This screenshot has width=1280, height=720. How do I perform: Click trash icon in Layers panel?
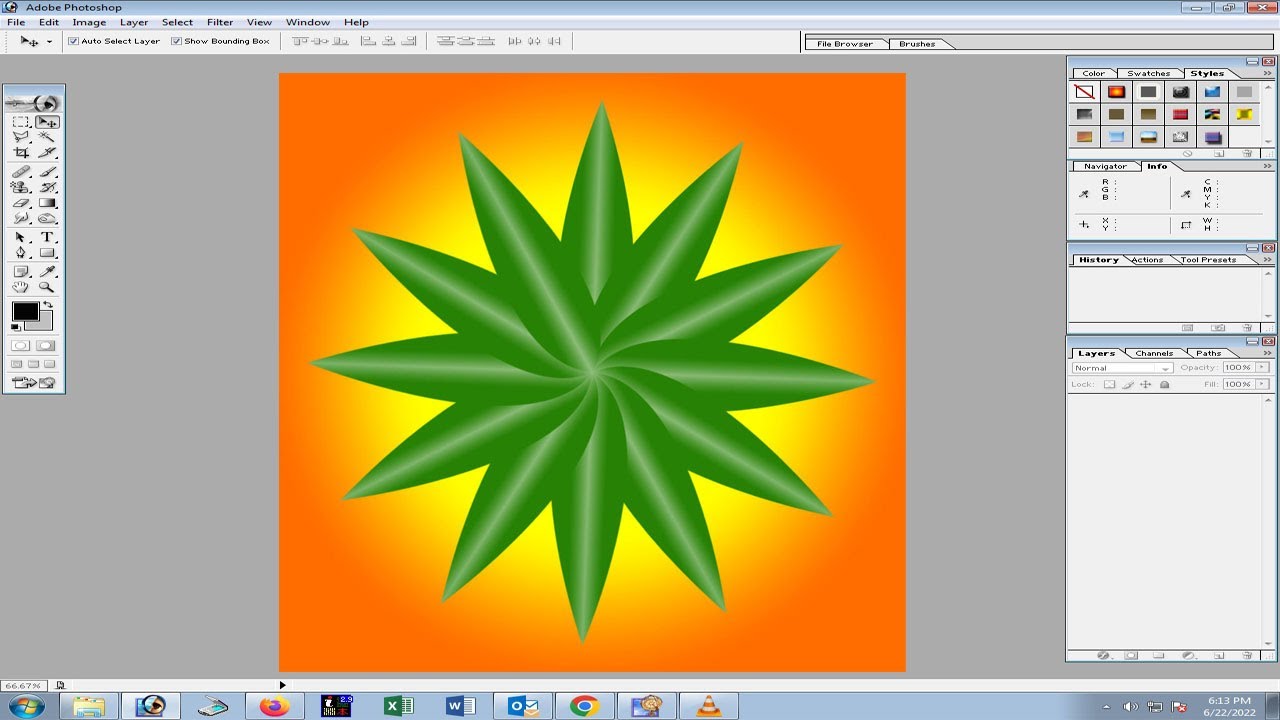1247,656
